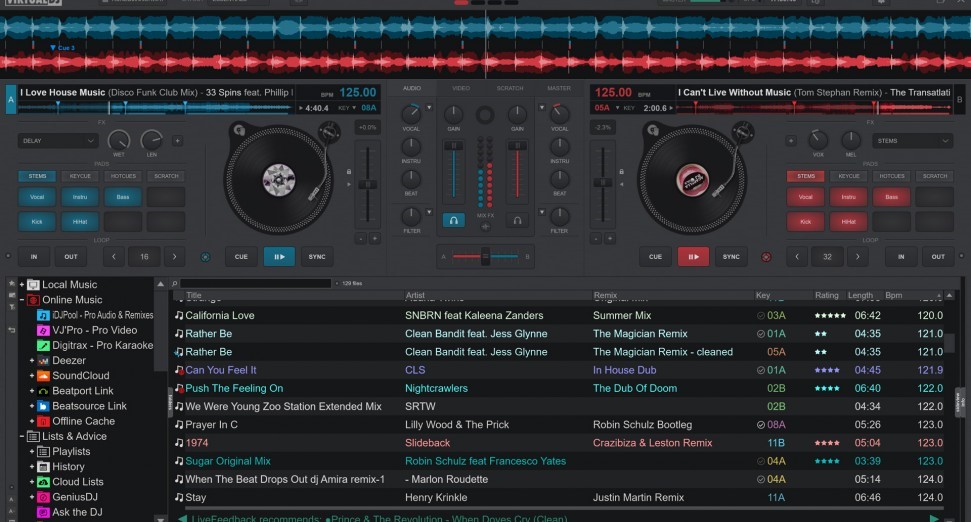Switch to the VIDEO mixer tab
This screenshot has height=522, width=971.
[x=460, y=89]
